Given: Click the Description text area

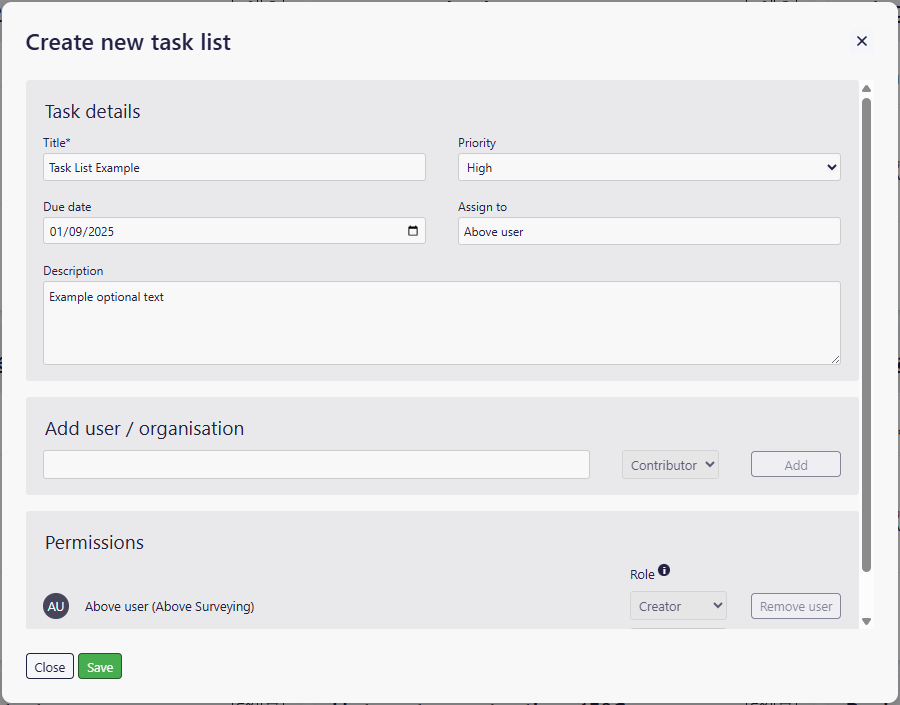Looking at the screenshot, I should 442,323.
